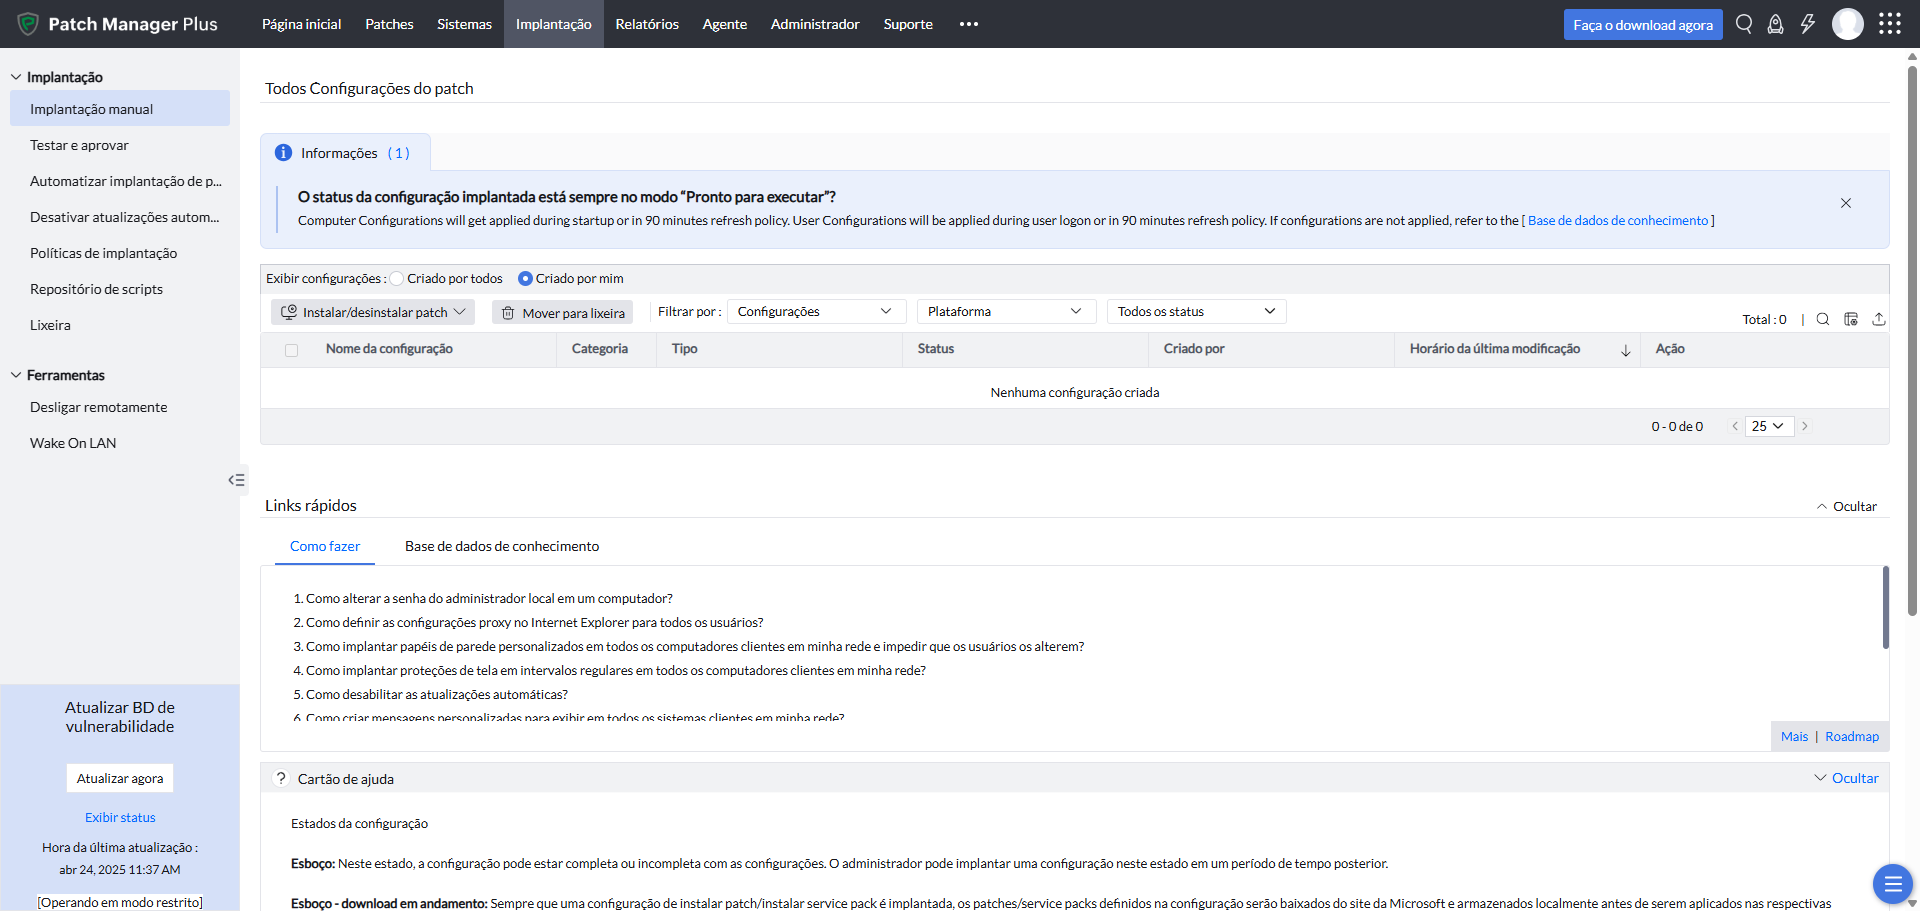Check the select-all checkbox in table header

click(291, 350)
